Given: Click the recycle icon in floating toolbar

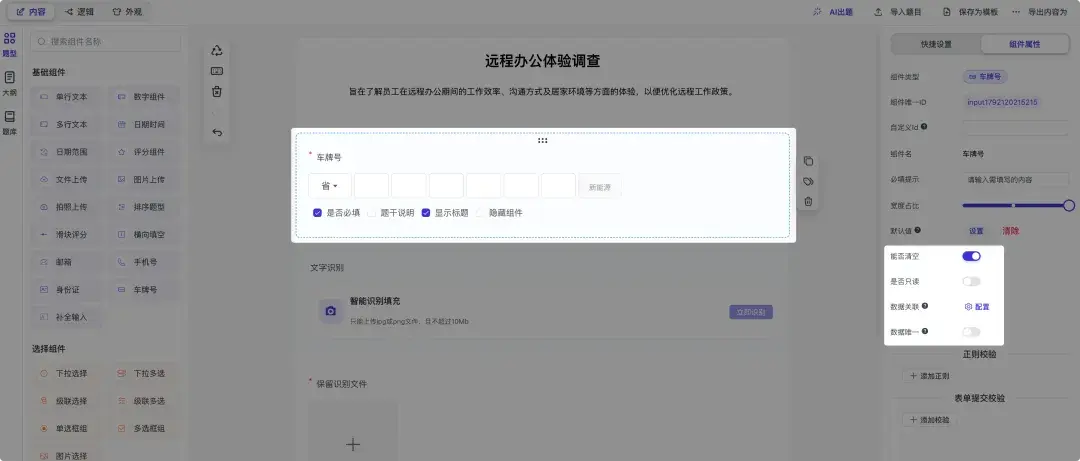Looking at the screenshot, I should [217, 50].
